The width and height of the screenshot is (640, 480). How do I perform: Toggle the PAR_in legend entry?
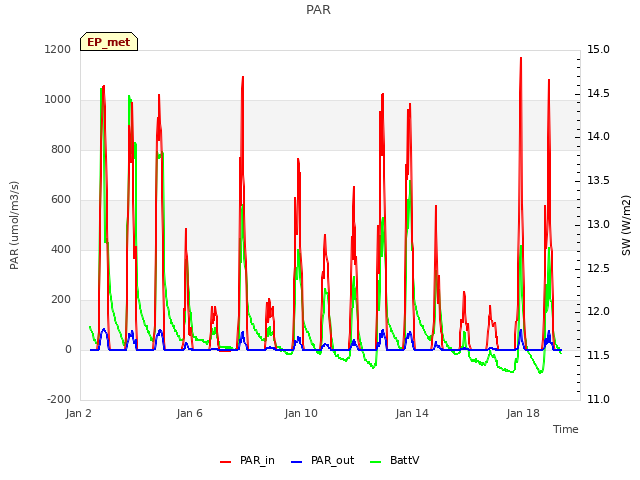click(247, 460)
